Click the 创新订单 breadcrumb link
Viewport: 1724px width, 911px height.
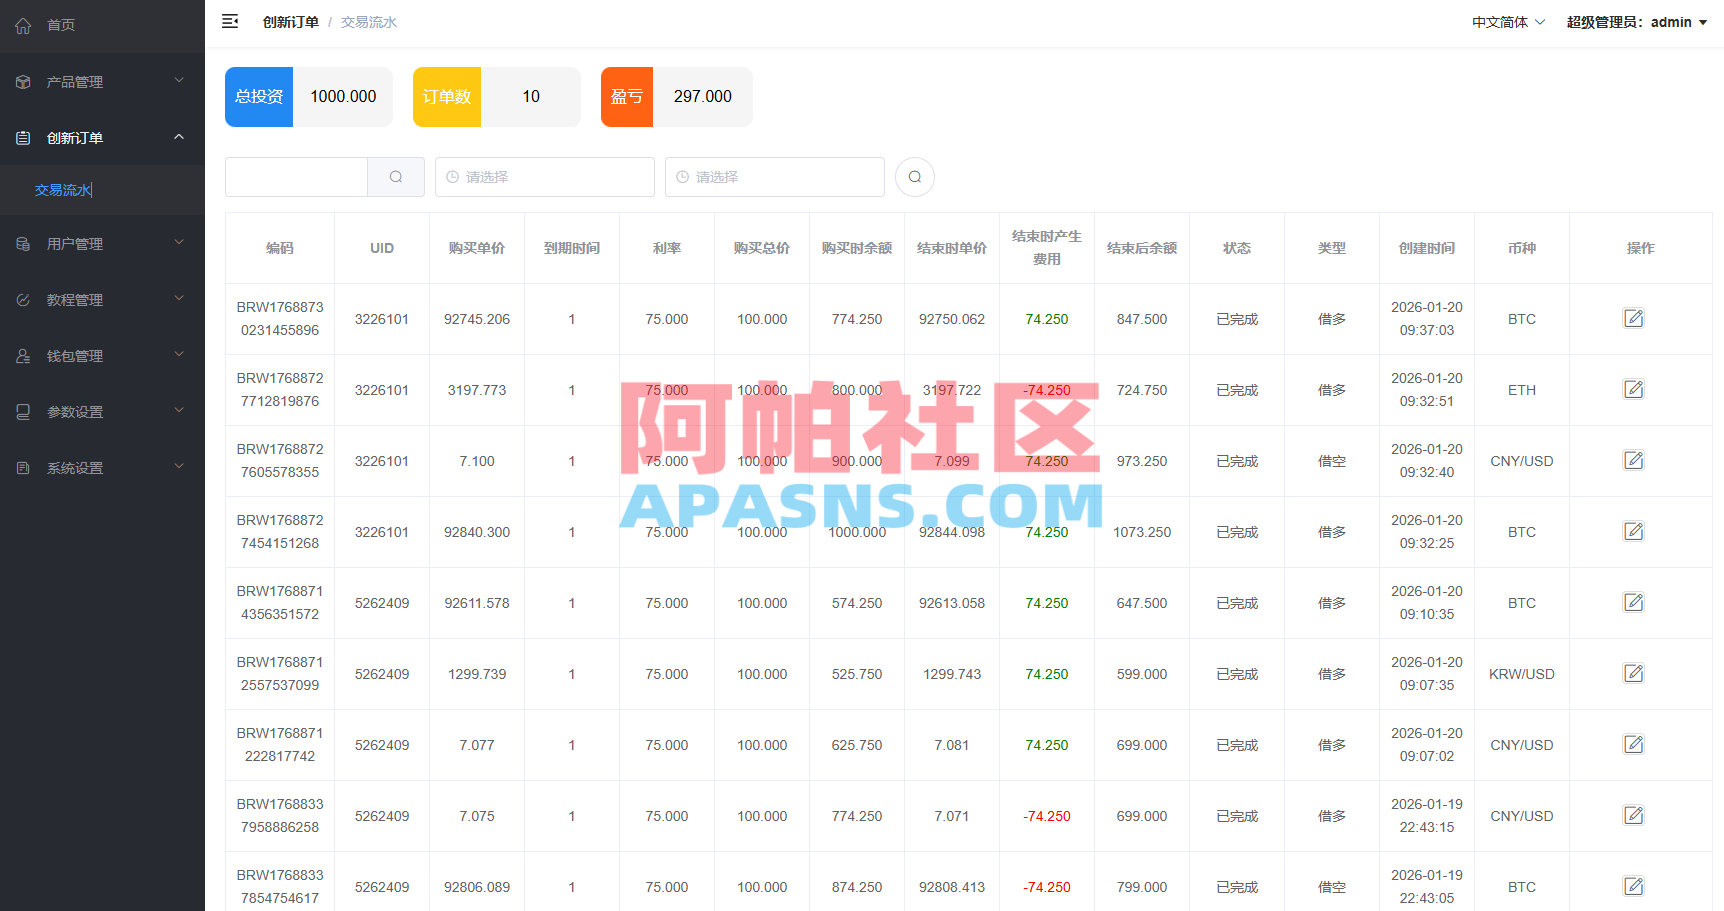291,22
